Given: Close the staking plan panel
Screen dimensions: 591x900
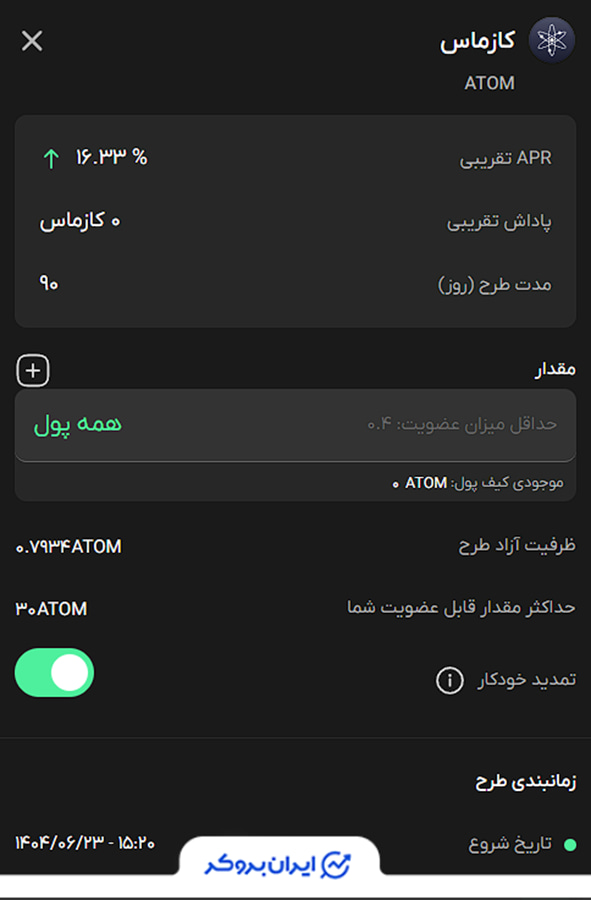Looking at the screenshot, I should 31,41.
